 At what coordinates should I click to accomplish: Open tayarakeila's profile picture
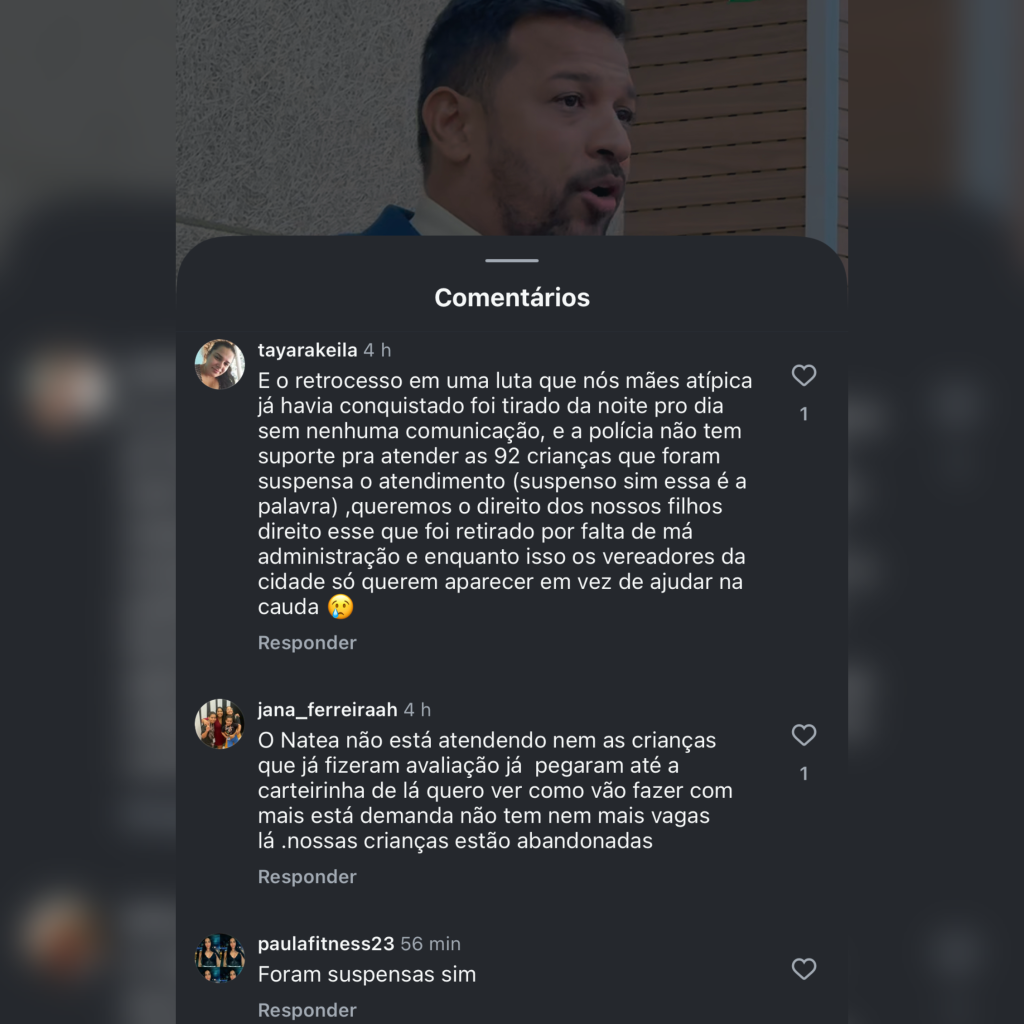pos(220,364)
